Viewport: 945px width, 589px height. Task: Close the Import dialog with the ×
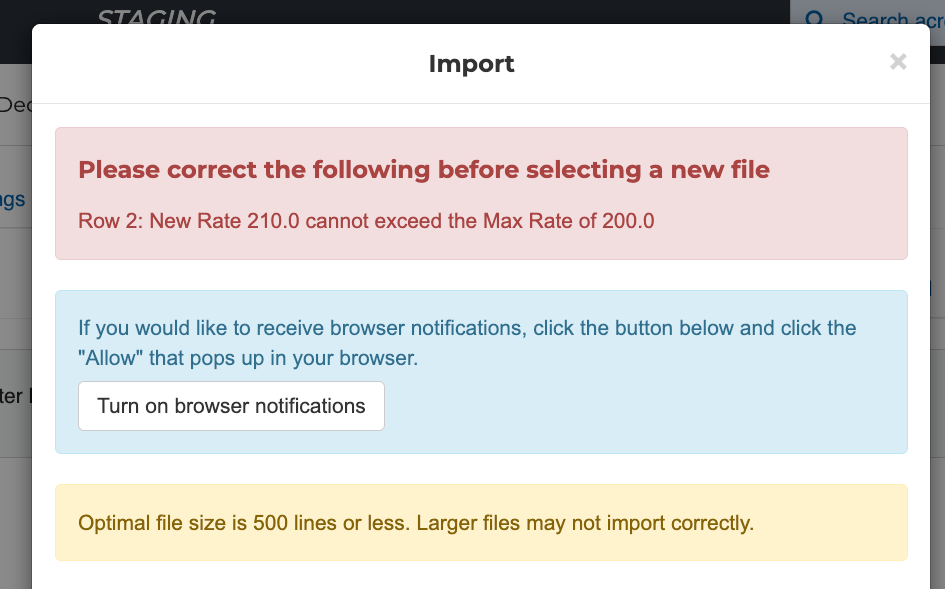click(898, 62)
